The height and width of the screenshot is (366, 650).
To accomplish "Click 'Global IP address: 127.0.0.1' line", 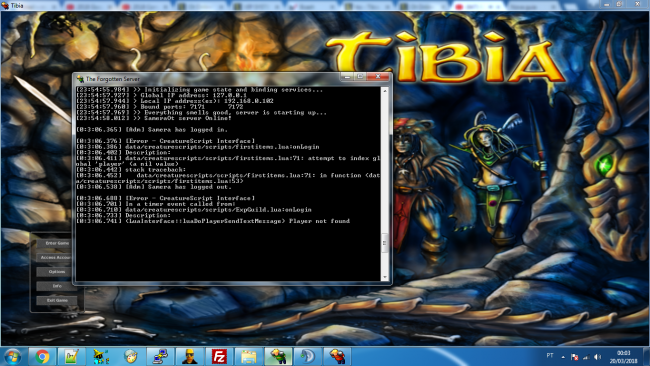I will [x=161, y=95].
